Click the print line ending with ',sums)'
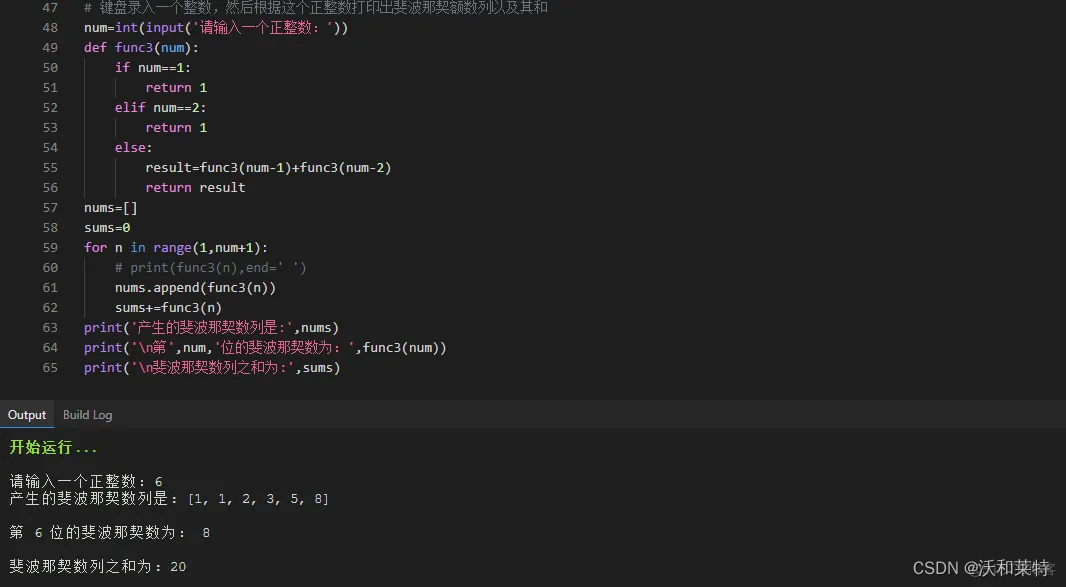Screen dimensions: 1066x587 coord(212,367)
